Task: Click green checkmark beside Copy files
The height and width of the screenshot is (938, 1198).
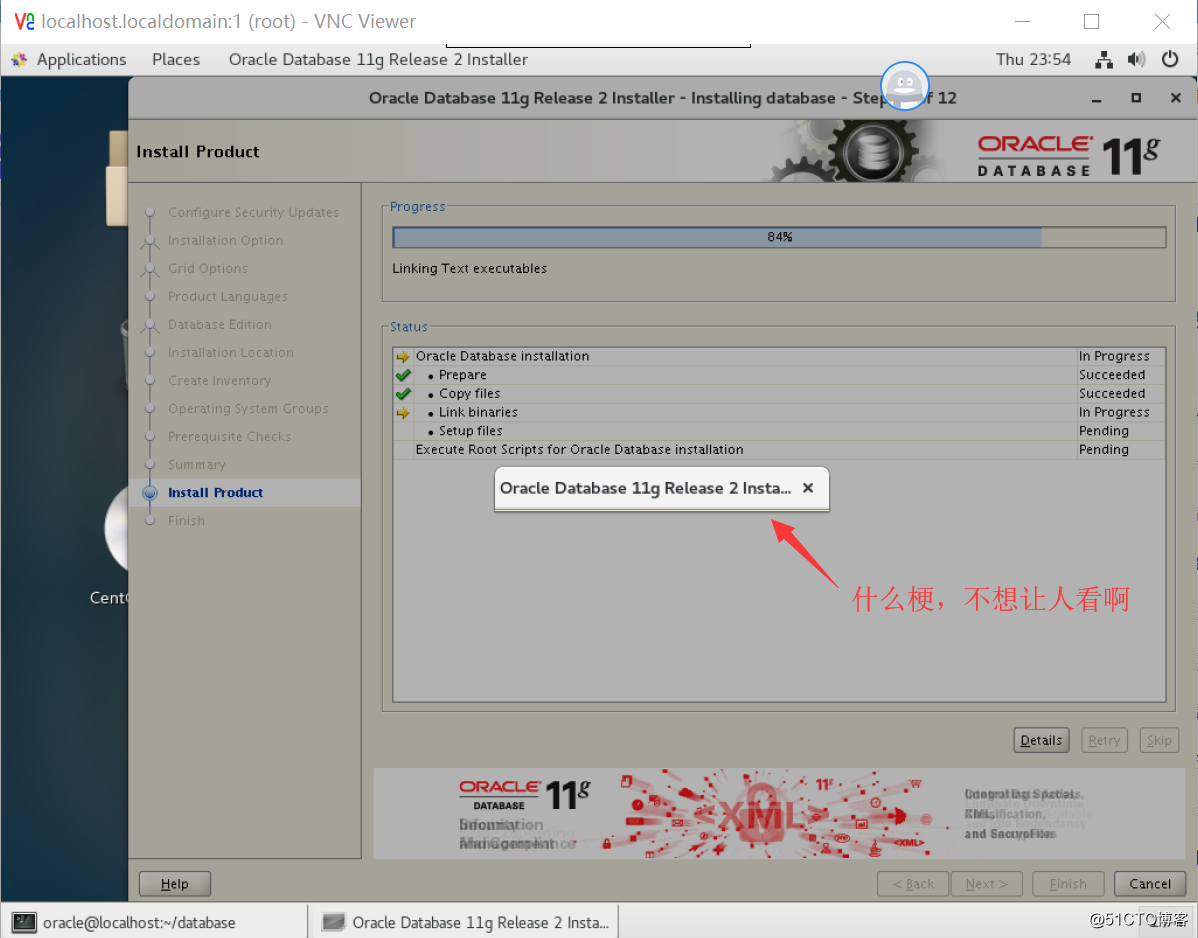Action: point(403,393)
